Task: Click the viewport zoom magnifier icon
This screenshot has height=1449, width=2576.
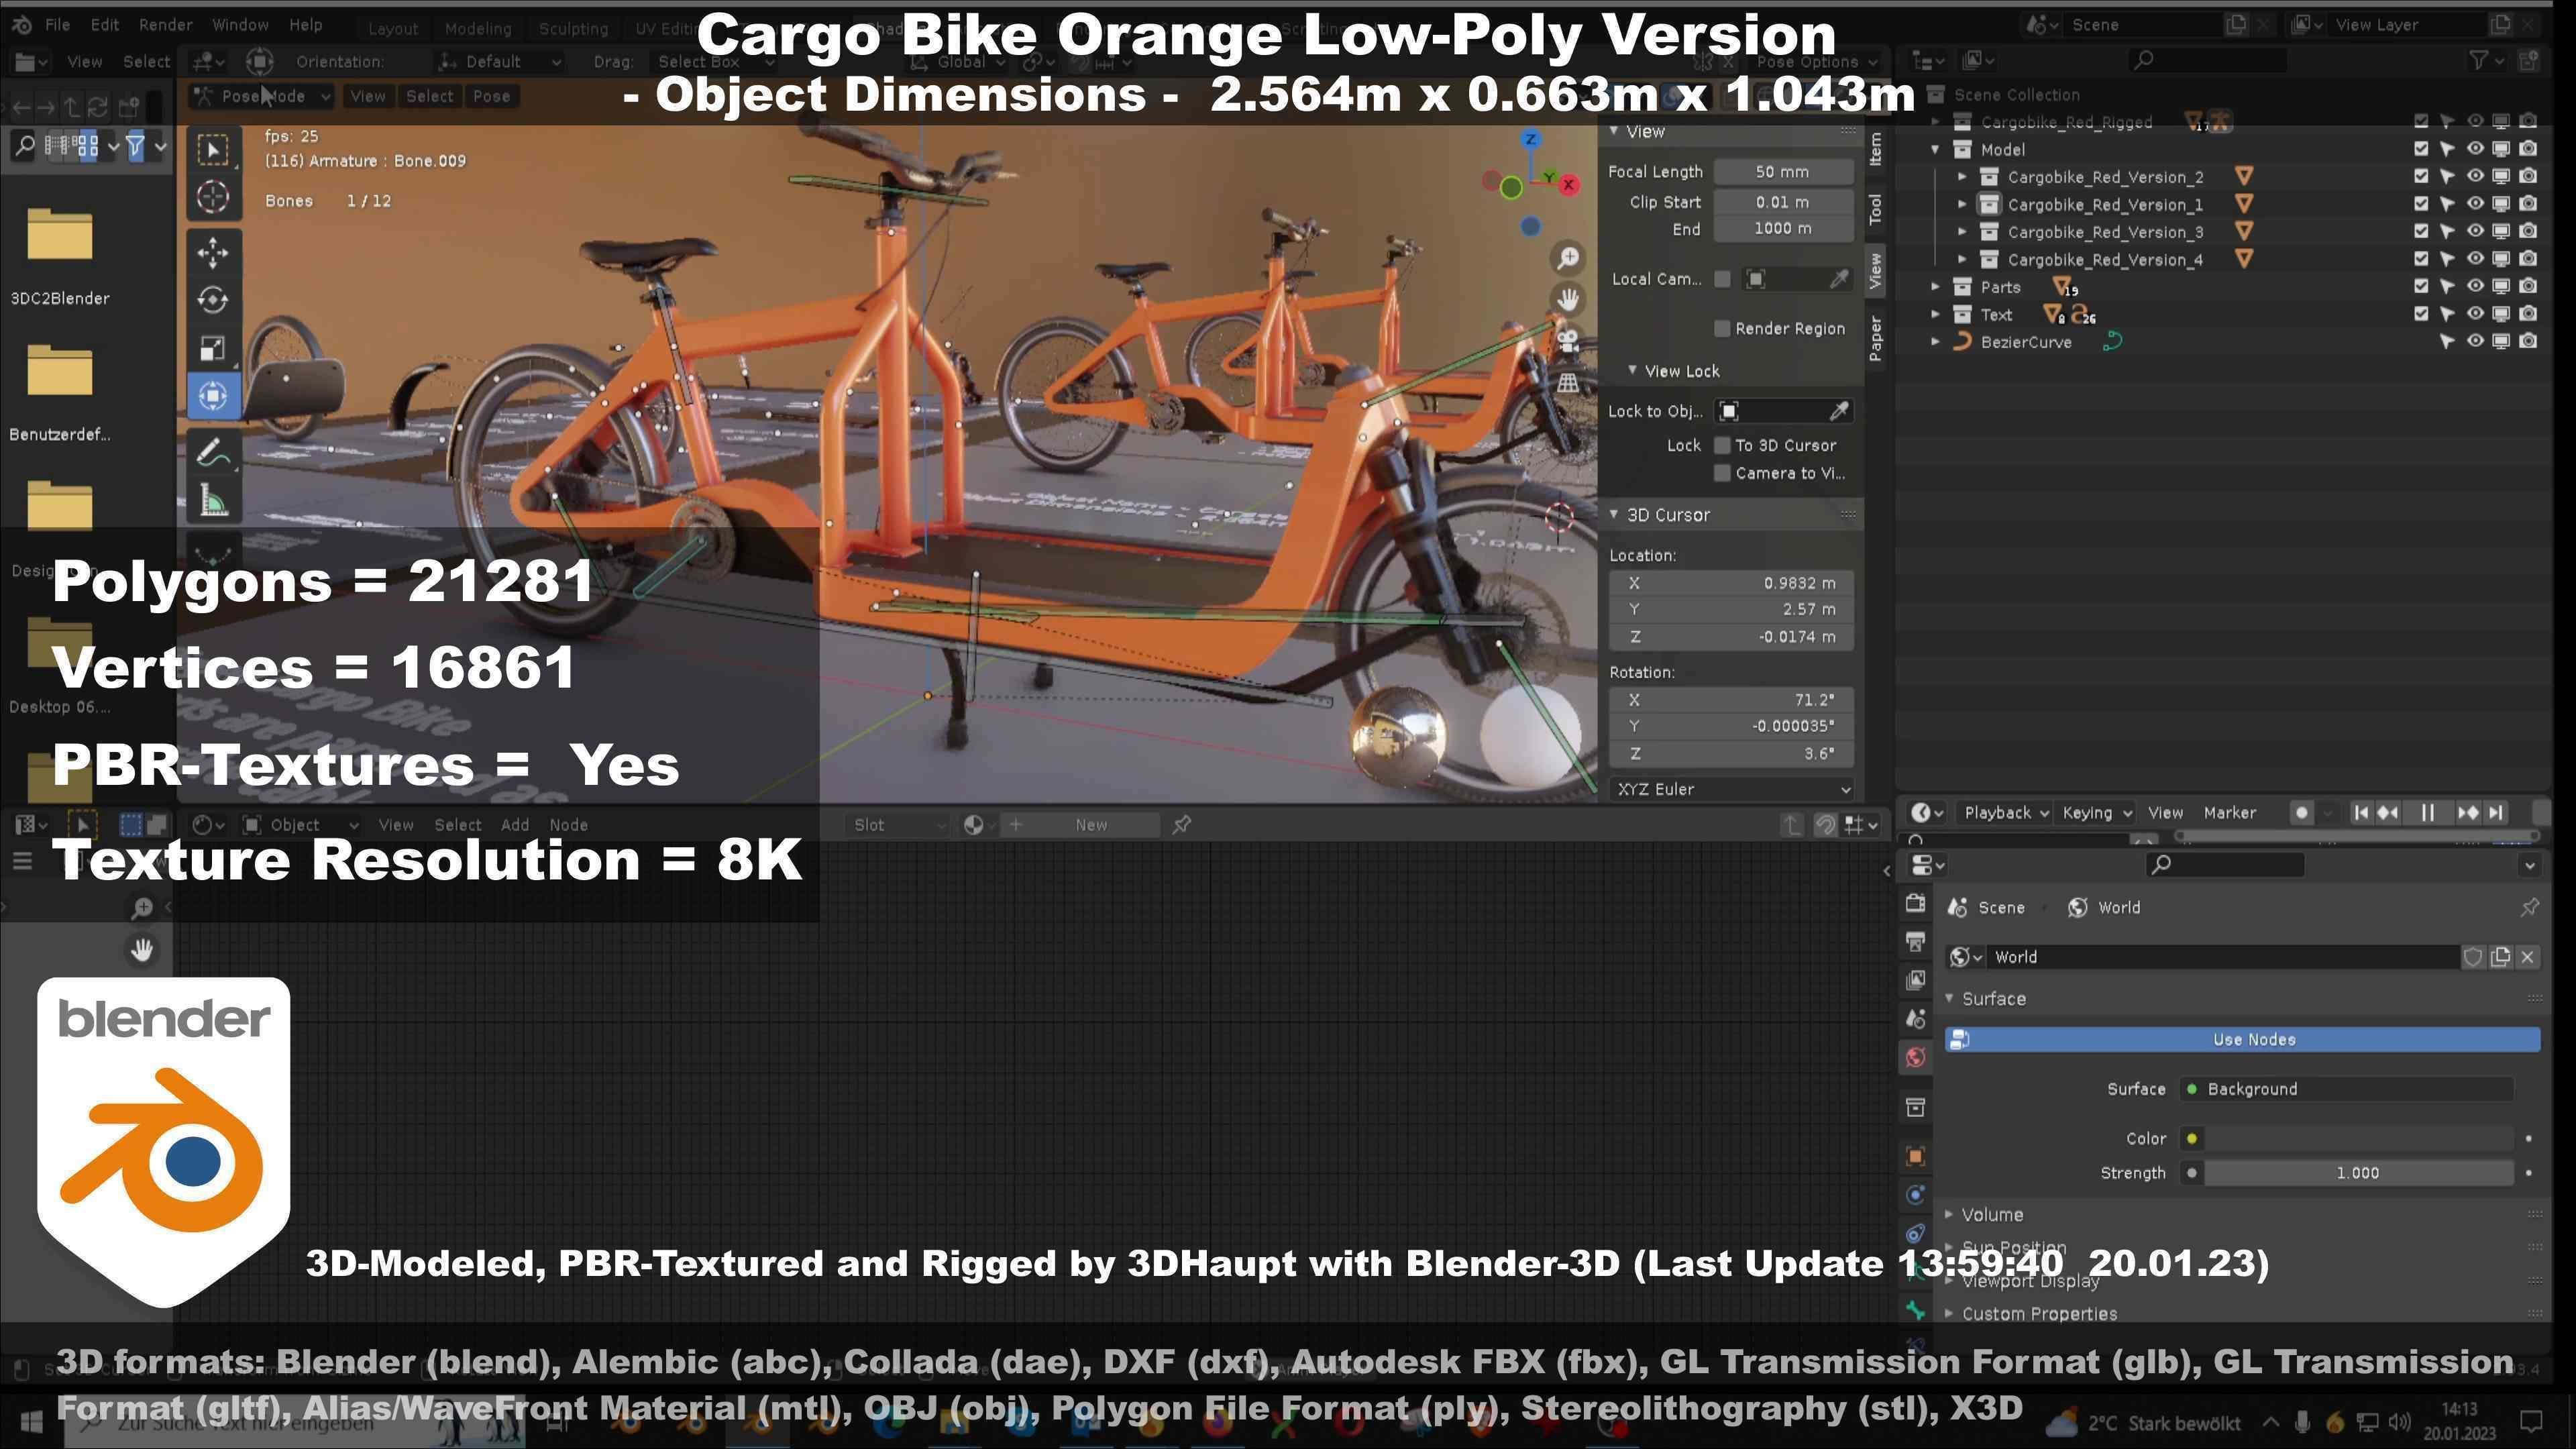Action: 1567,258
